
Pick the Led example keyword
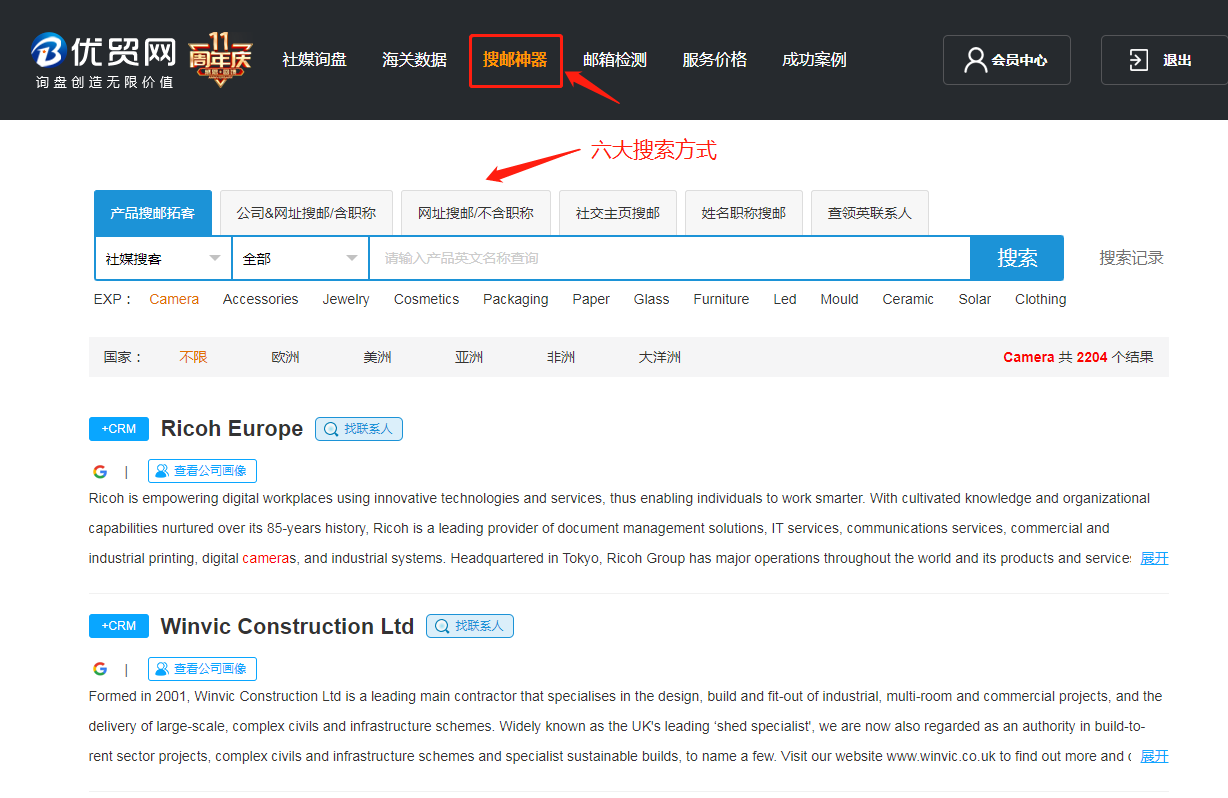click(785, 299)
